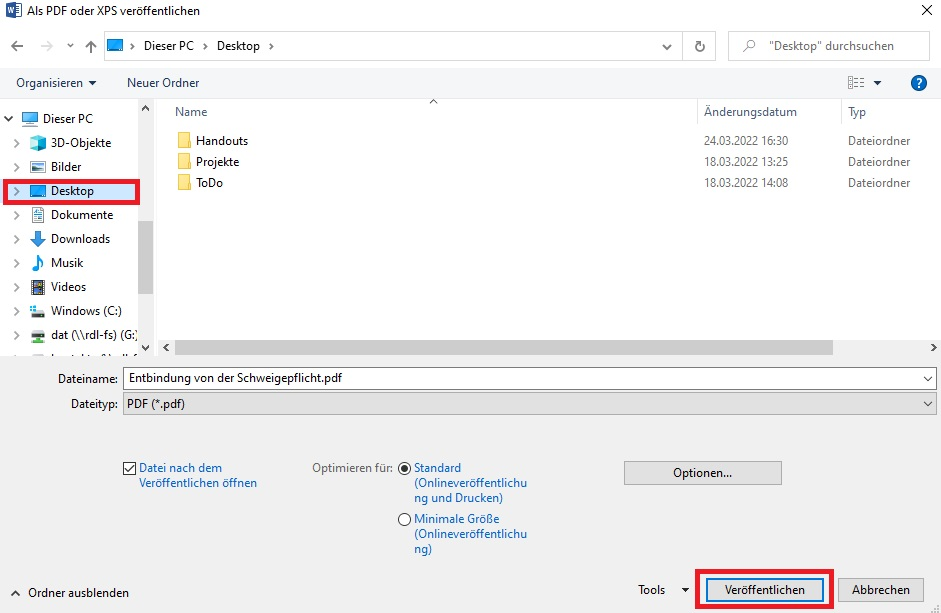Open the Organisieren menu

coord(56,83)
